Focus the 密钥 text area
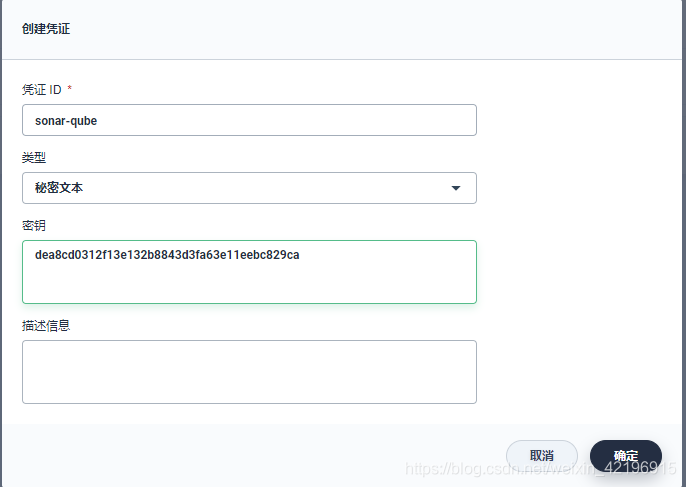 coord(249,272)
